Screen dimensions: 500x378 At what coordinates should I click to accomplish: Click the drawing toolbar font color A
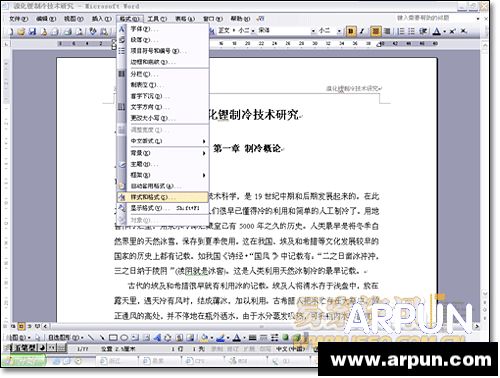pyautogui.click(x=237, y=338)
